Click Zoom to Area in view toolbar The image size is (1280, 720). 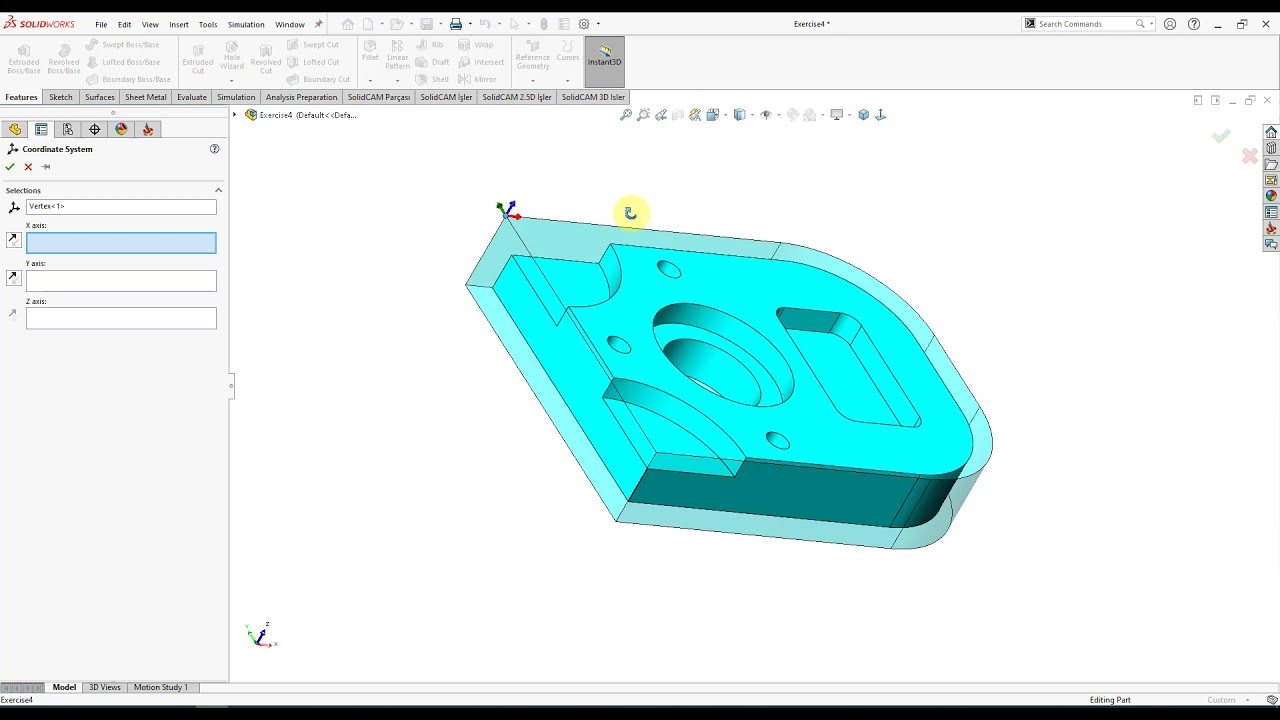coord(643,115)
